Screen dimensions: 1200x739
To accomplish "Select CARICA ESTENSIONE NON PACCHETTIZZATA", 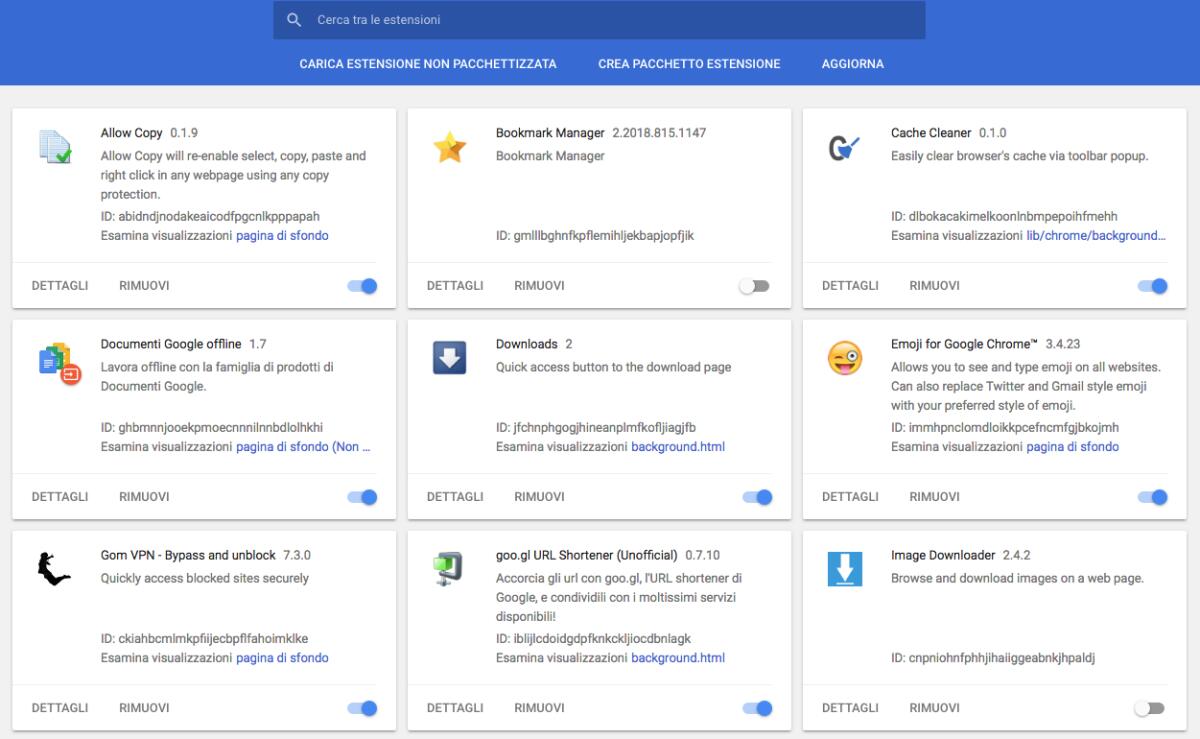I will (427, 63).
